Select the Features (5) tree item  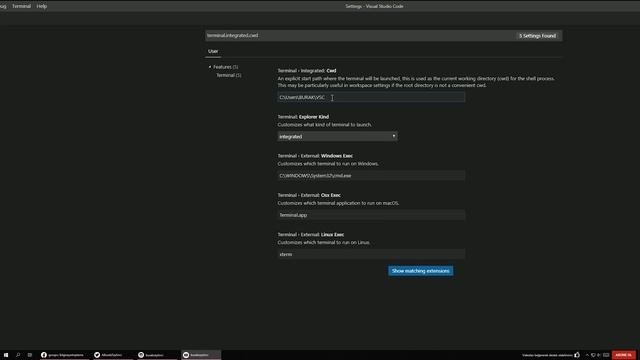pos(226,67)
